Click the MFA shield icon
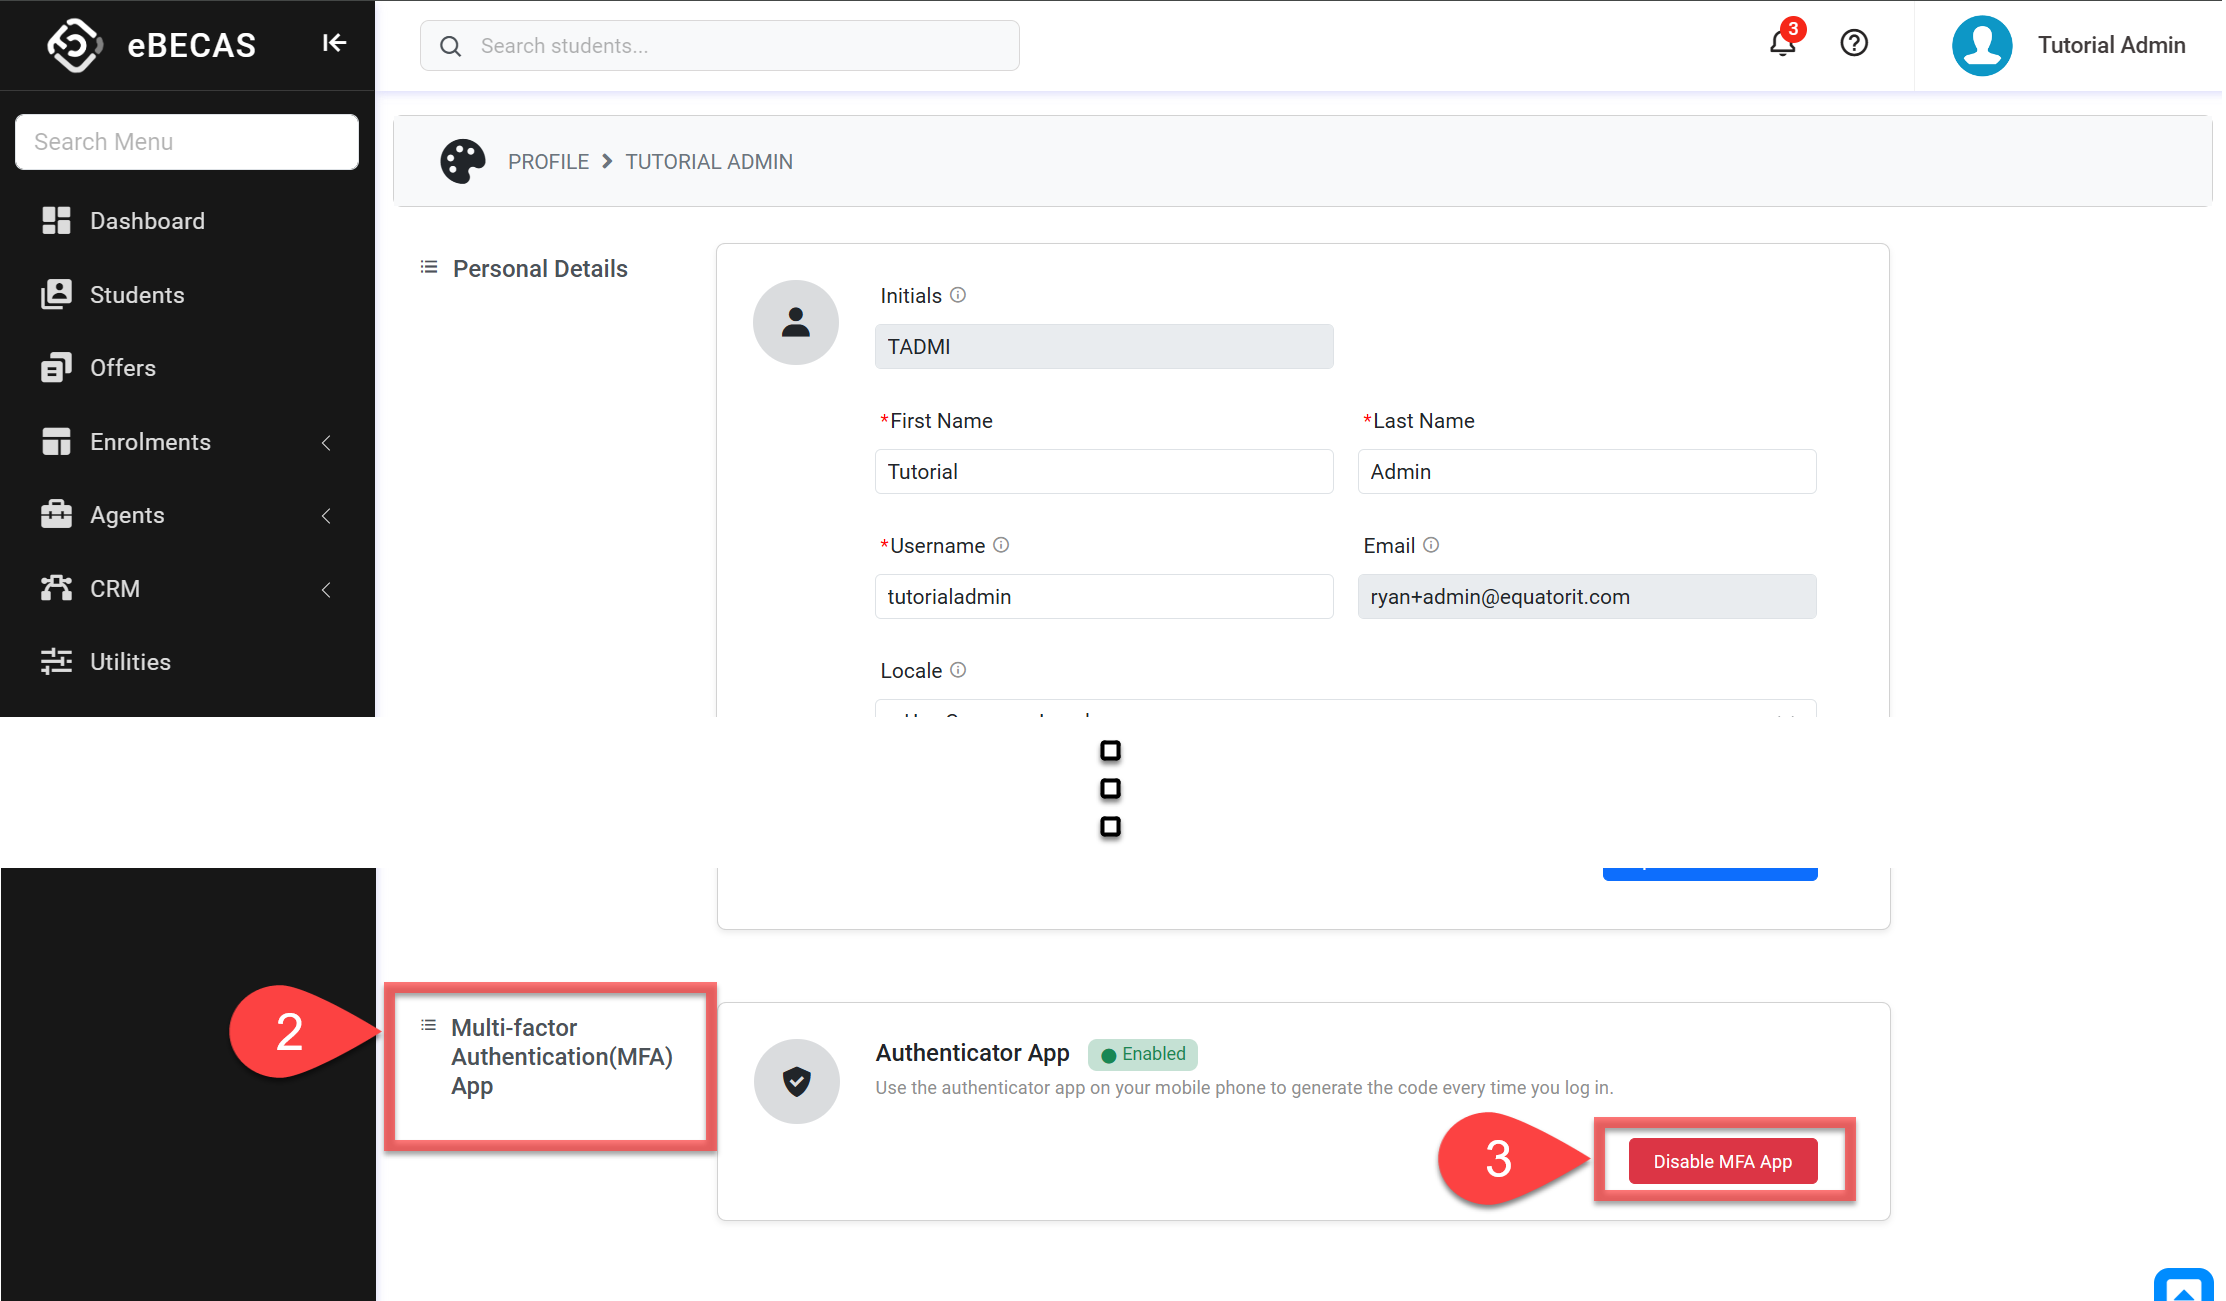Screen dimensions: 2226x1301 point(796,1081)
